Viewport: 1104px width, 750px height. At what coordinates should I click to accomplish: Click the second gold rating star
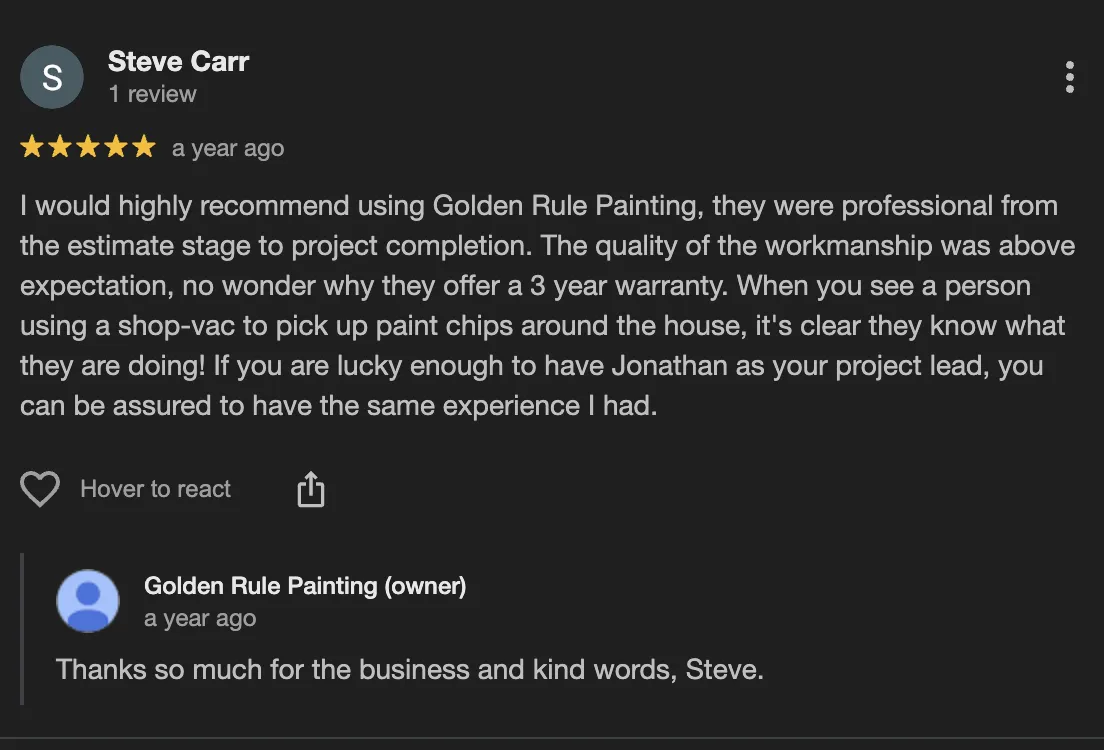[60, 148]
